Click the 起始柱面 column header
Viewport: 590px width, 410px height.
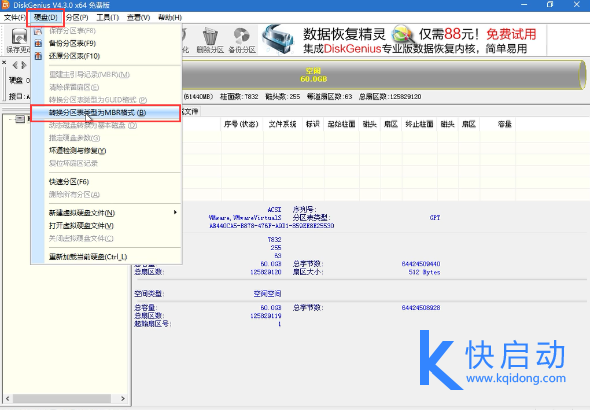point(341,124)
